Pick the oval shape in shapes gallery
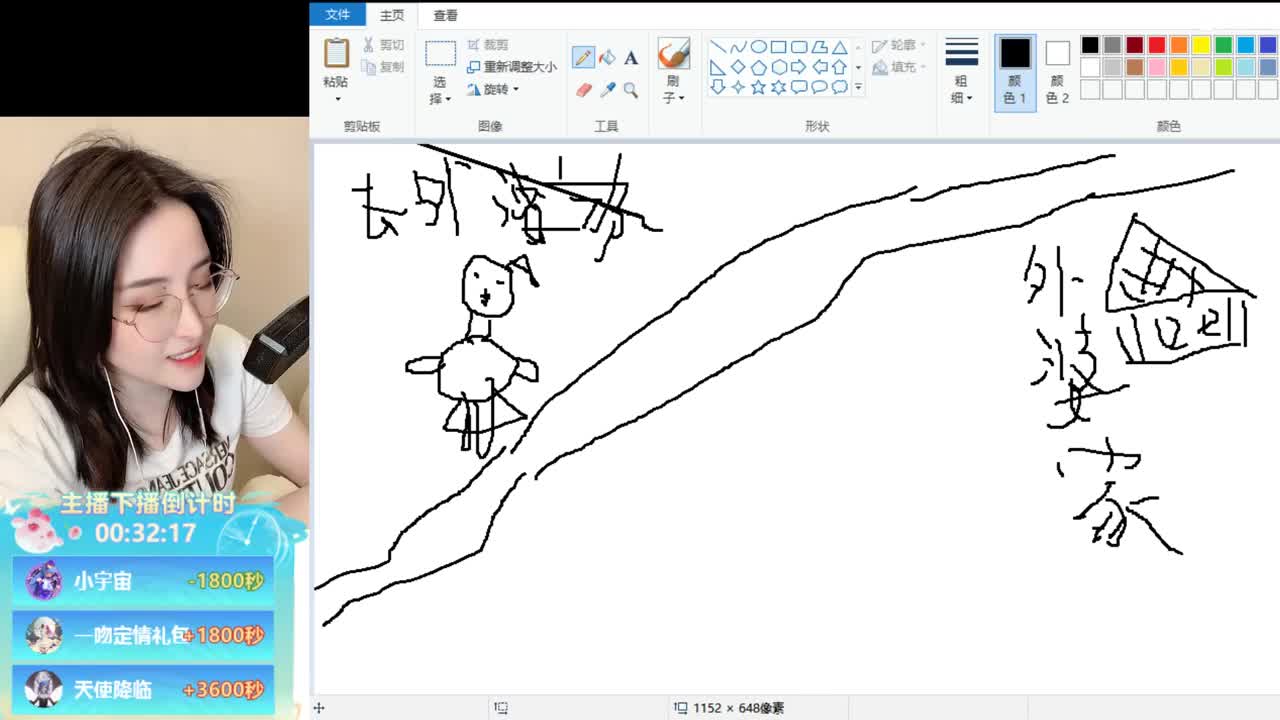This screenshot has width=1280, height=720. point(758,47)
